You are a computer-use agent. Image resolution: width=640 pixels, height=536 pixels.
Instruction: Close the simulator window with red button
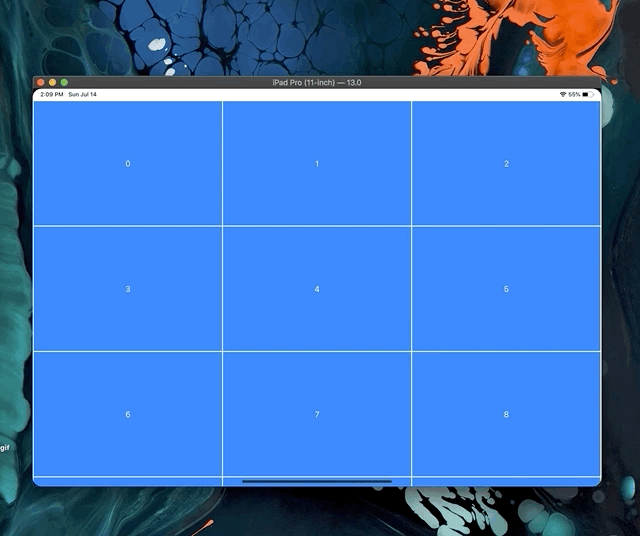[x=41, y=82]
